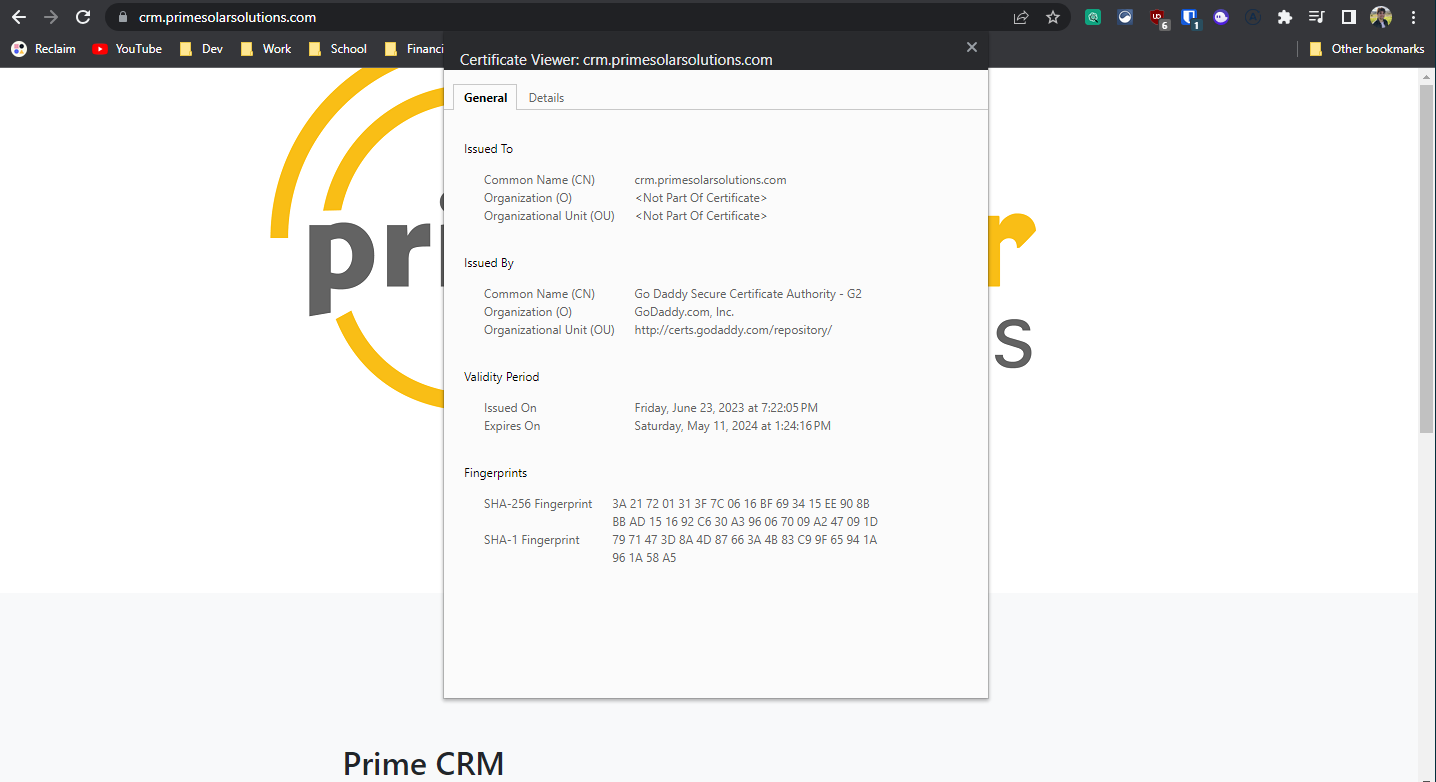Click the address bar URL field
The image size is (1436, 782).
point(560,17)
